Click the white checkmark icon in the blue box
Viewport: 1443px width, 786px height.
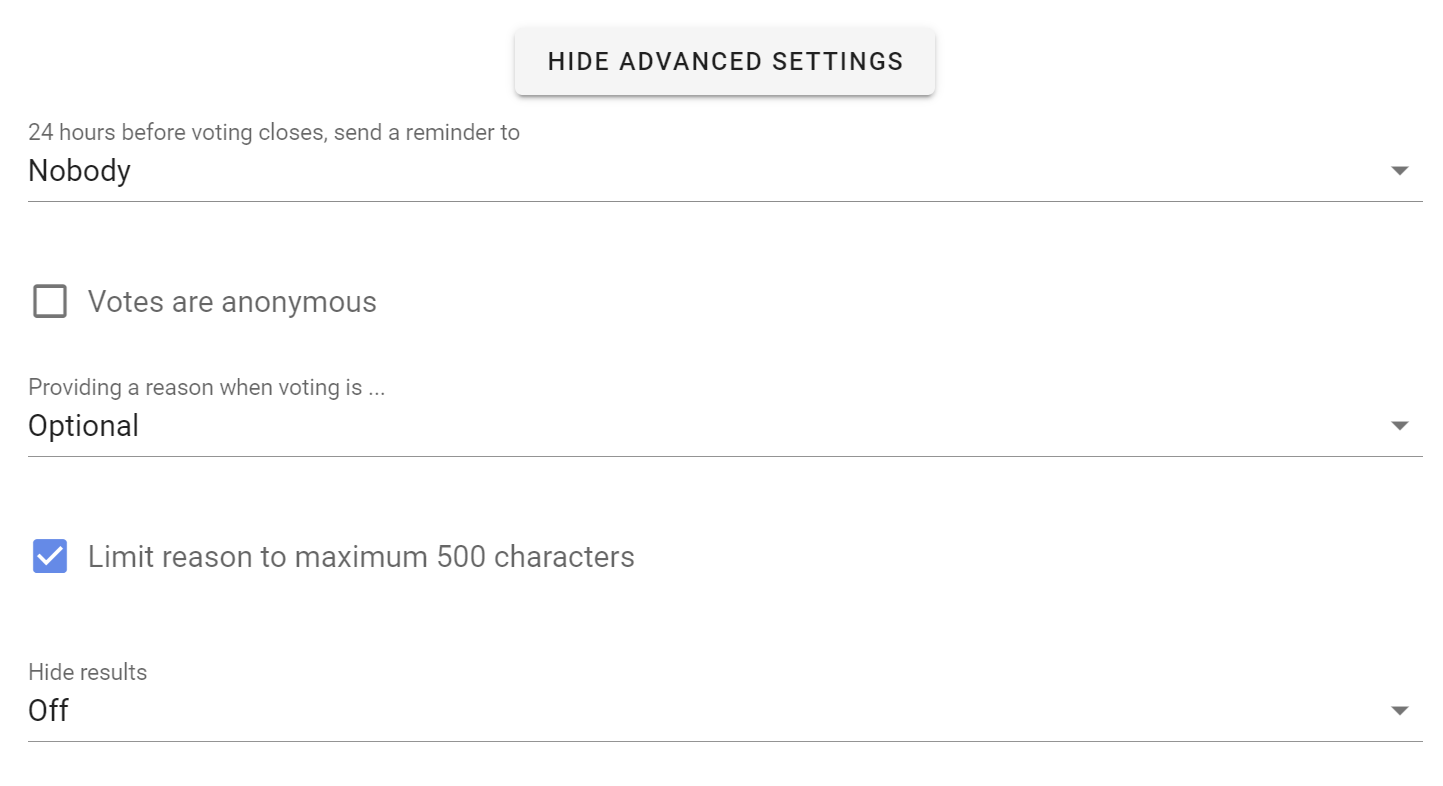pos(50,556)
